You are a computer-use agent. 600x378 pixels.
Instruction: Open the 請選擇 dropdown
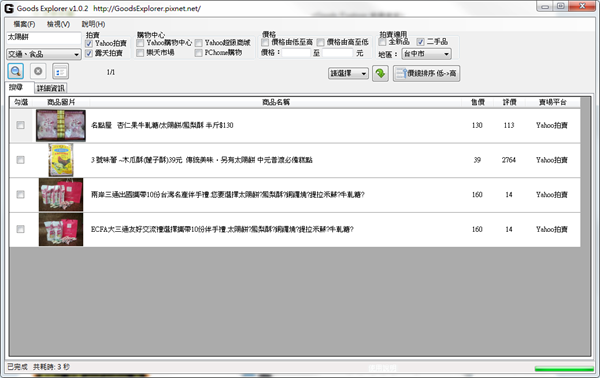tap(348, 73)
